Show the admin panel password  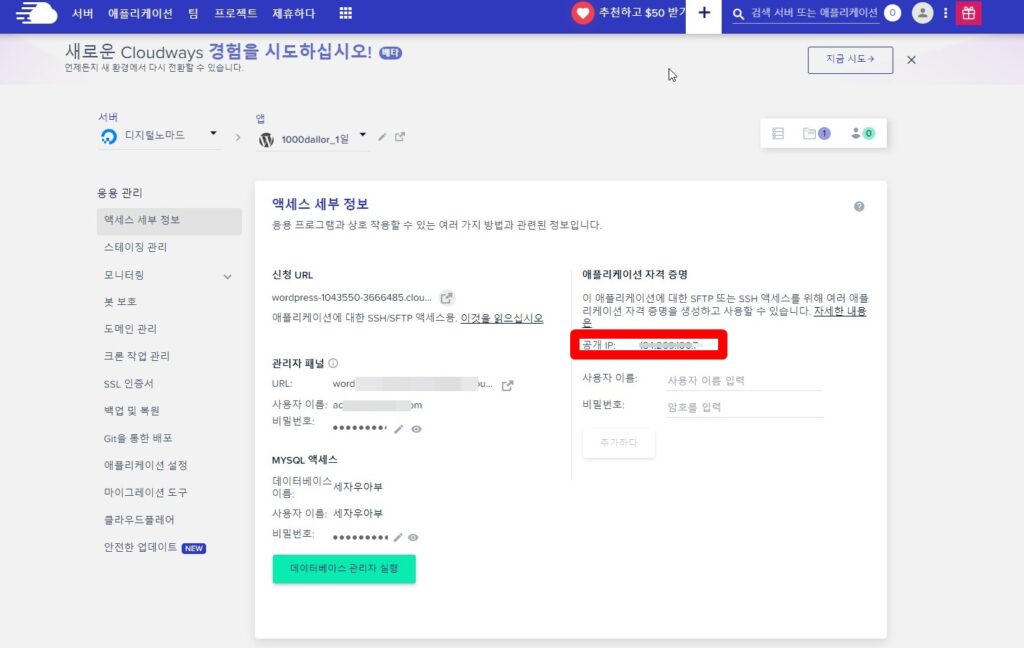coord(416,429)
